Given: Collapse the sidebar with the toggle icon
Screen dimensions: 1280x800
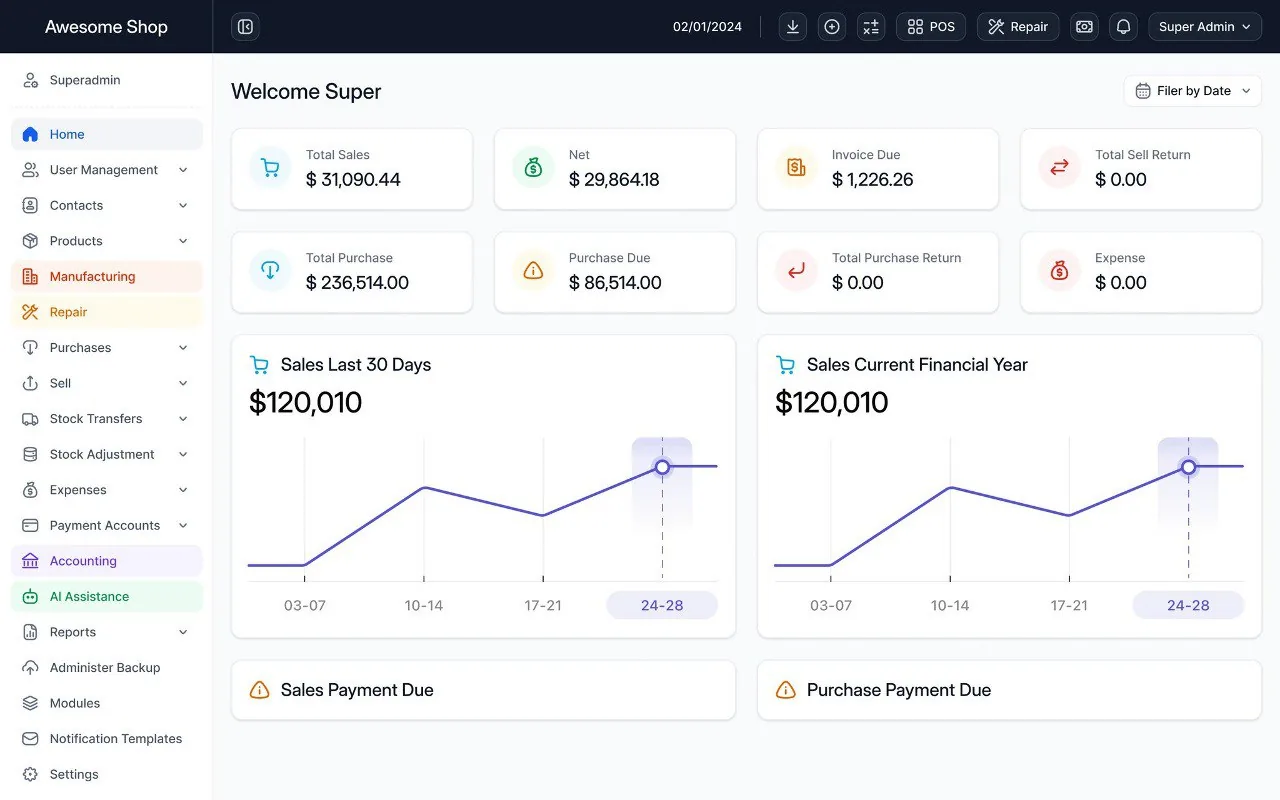Looking at the screenshot, I should [245, 27].
